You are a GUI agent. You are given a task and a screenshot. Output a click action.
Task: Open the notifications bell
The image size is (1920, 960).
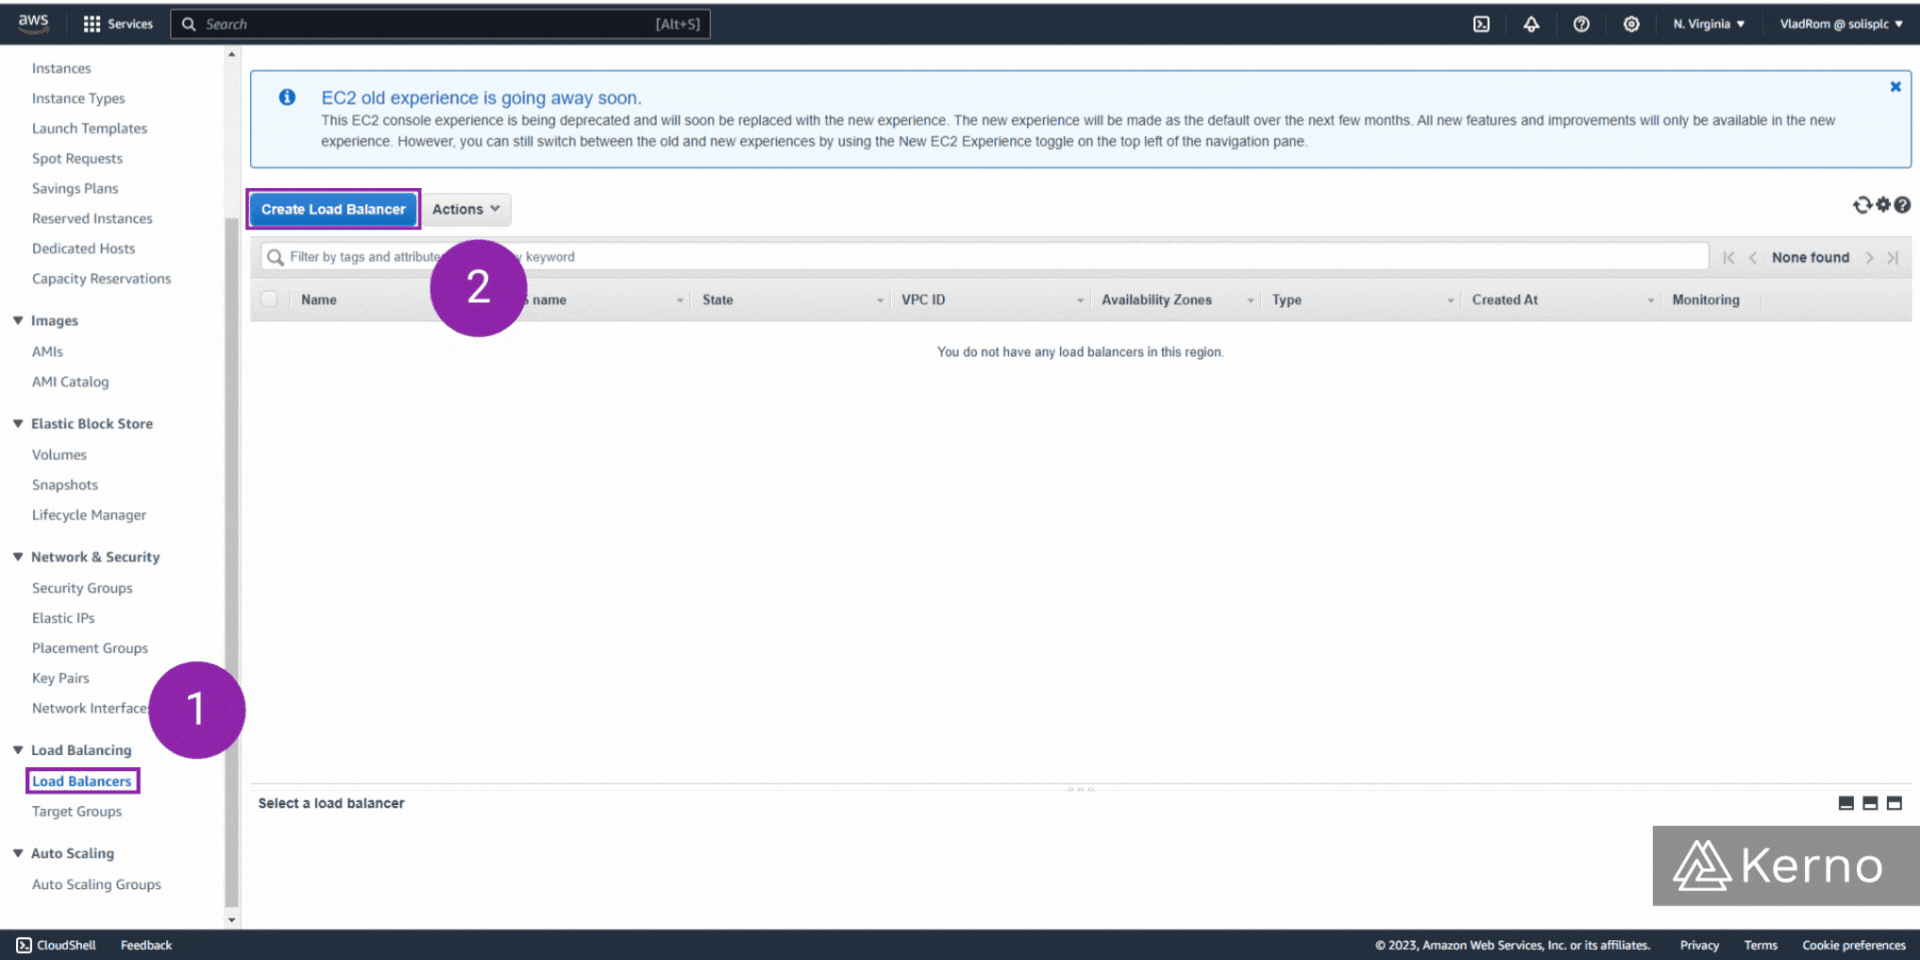pos(1531,24)
